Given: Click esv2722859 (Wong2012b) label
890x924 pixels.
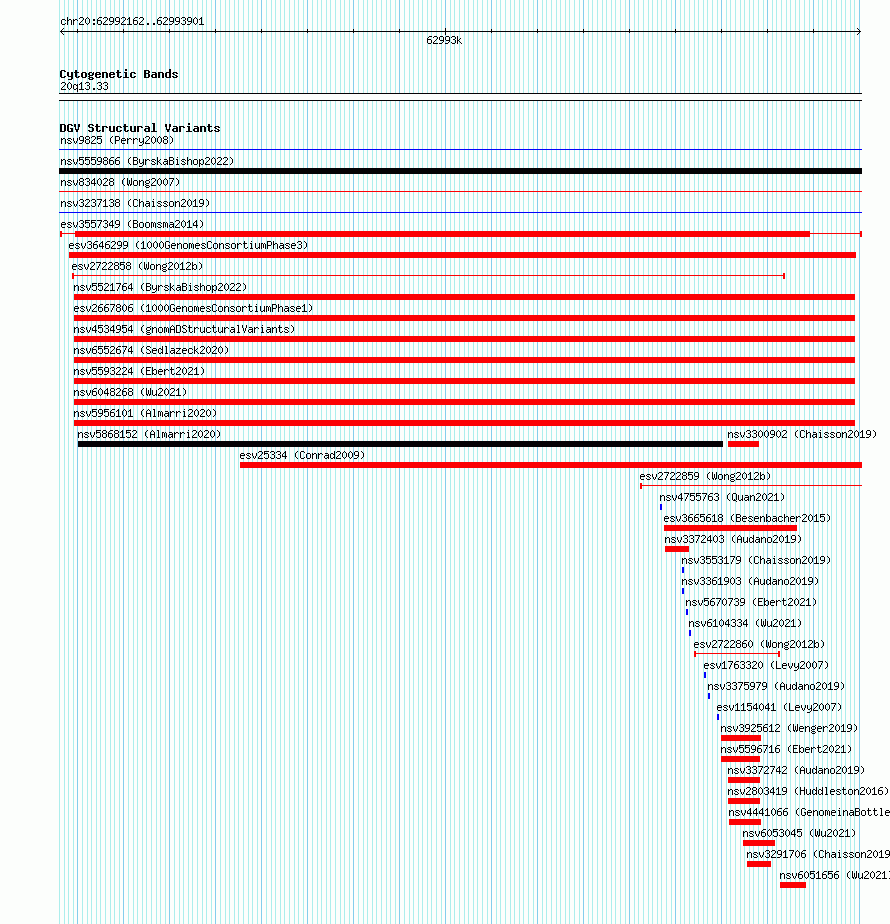Looking at the screenshot, I should (705, 476).
